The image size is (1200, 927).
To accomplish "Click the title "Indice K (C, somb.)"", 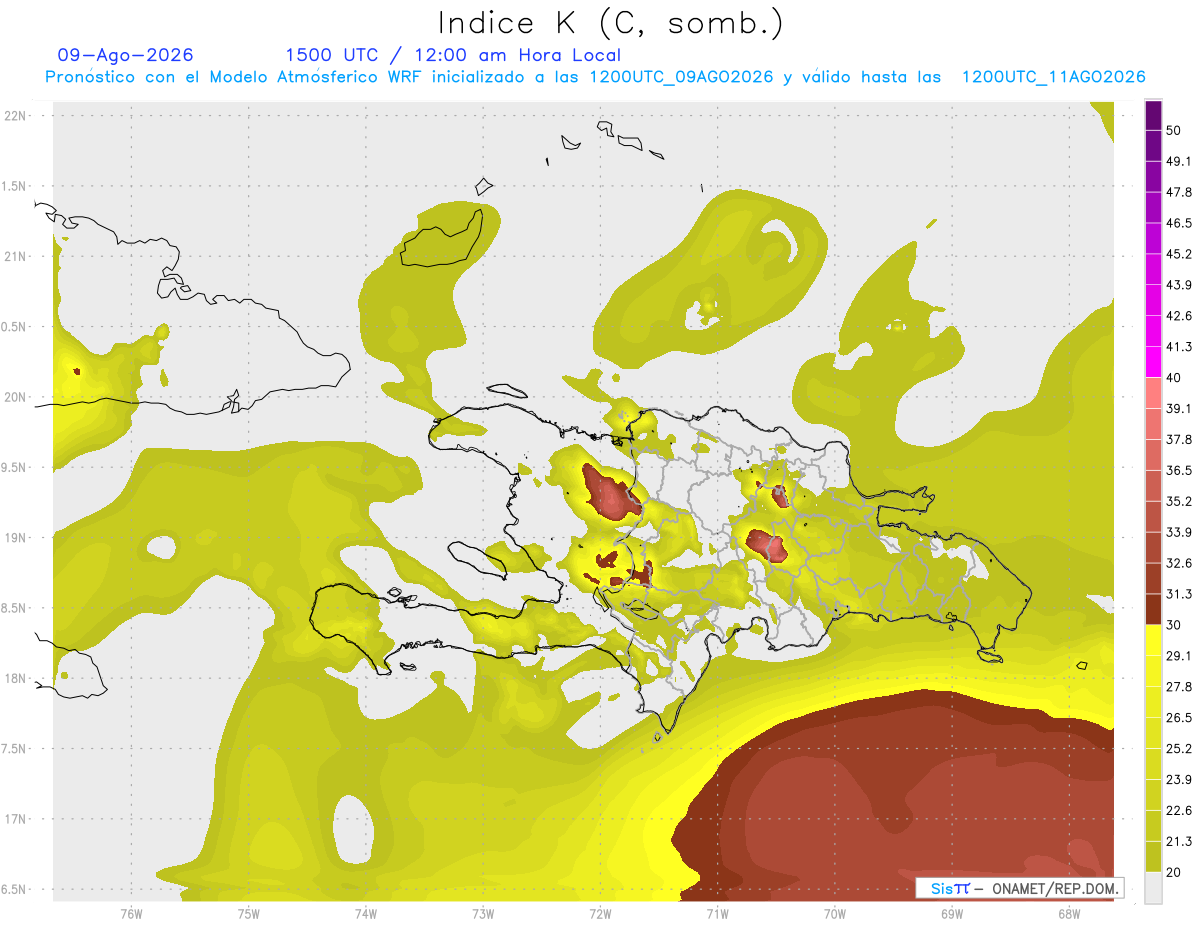I will click(610, 23).
